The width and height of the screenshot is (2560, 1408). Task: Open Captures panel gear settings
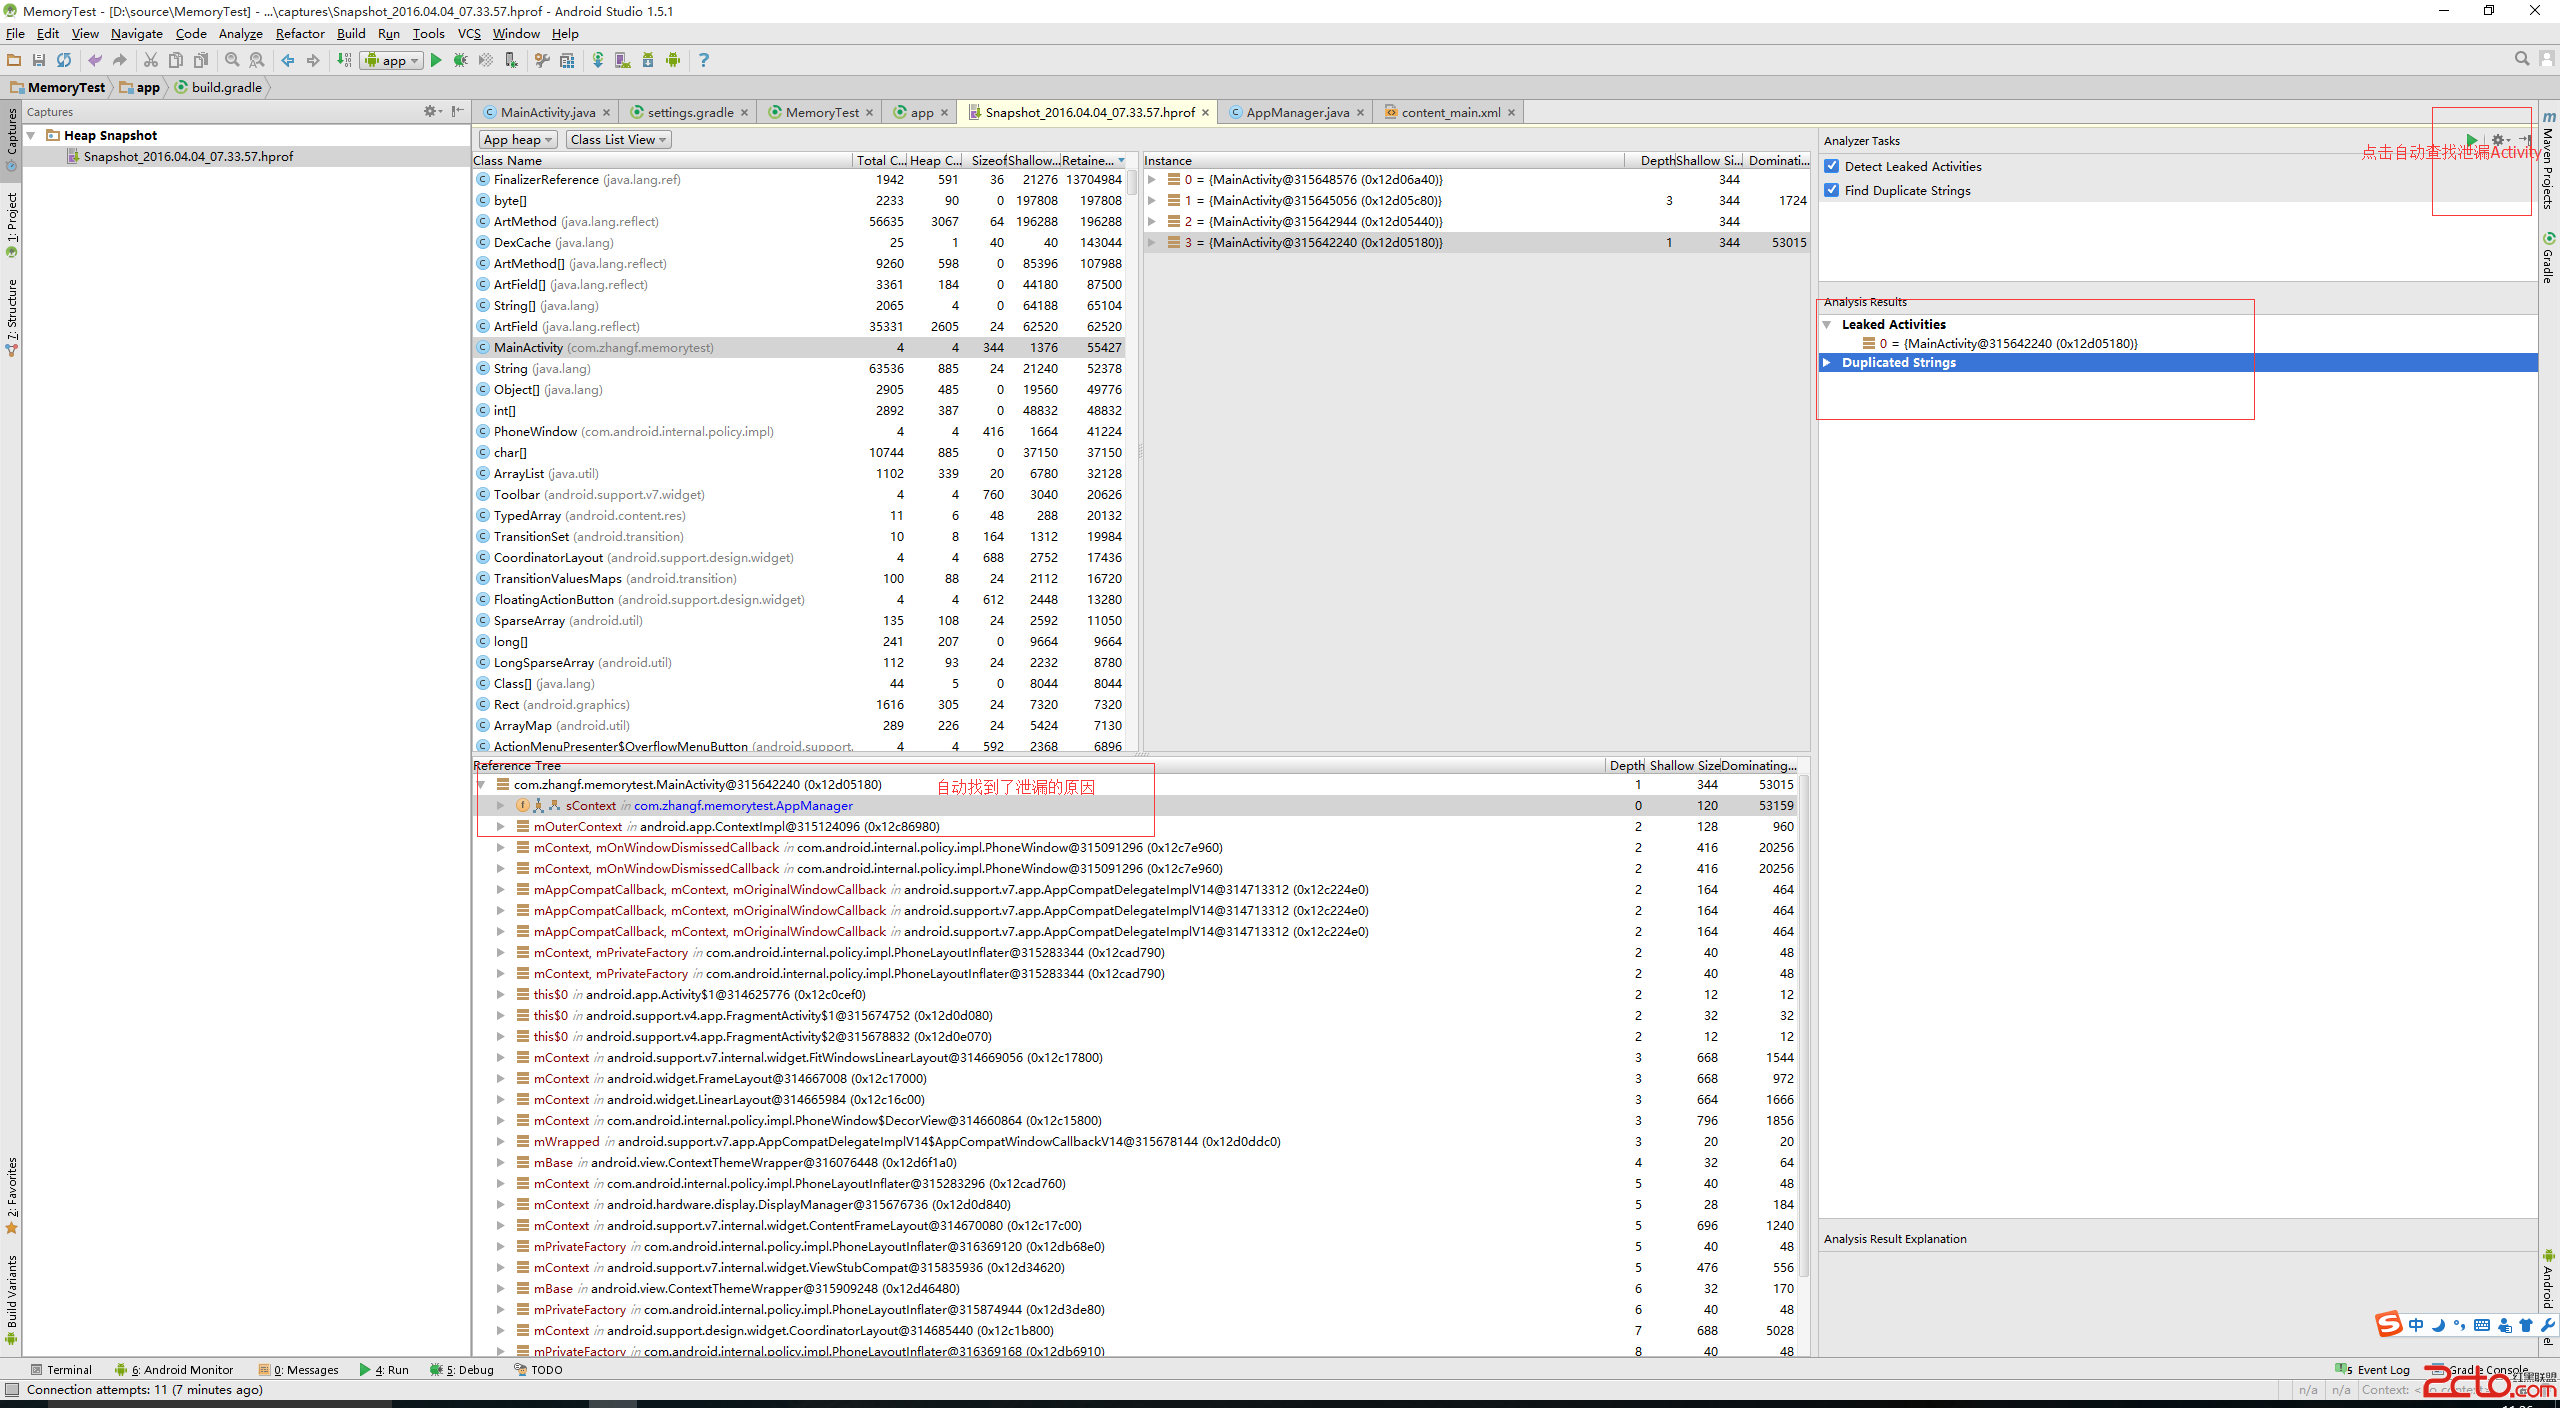pos(430,111)
